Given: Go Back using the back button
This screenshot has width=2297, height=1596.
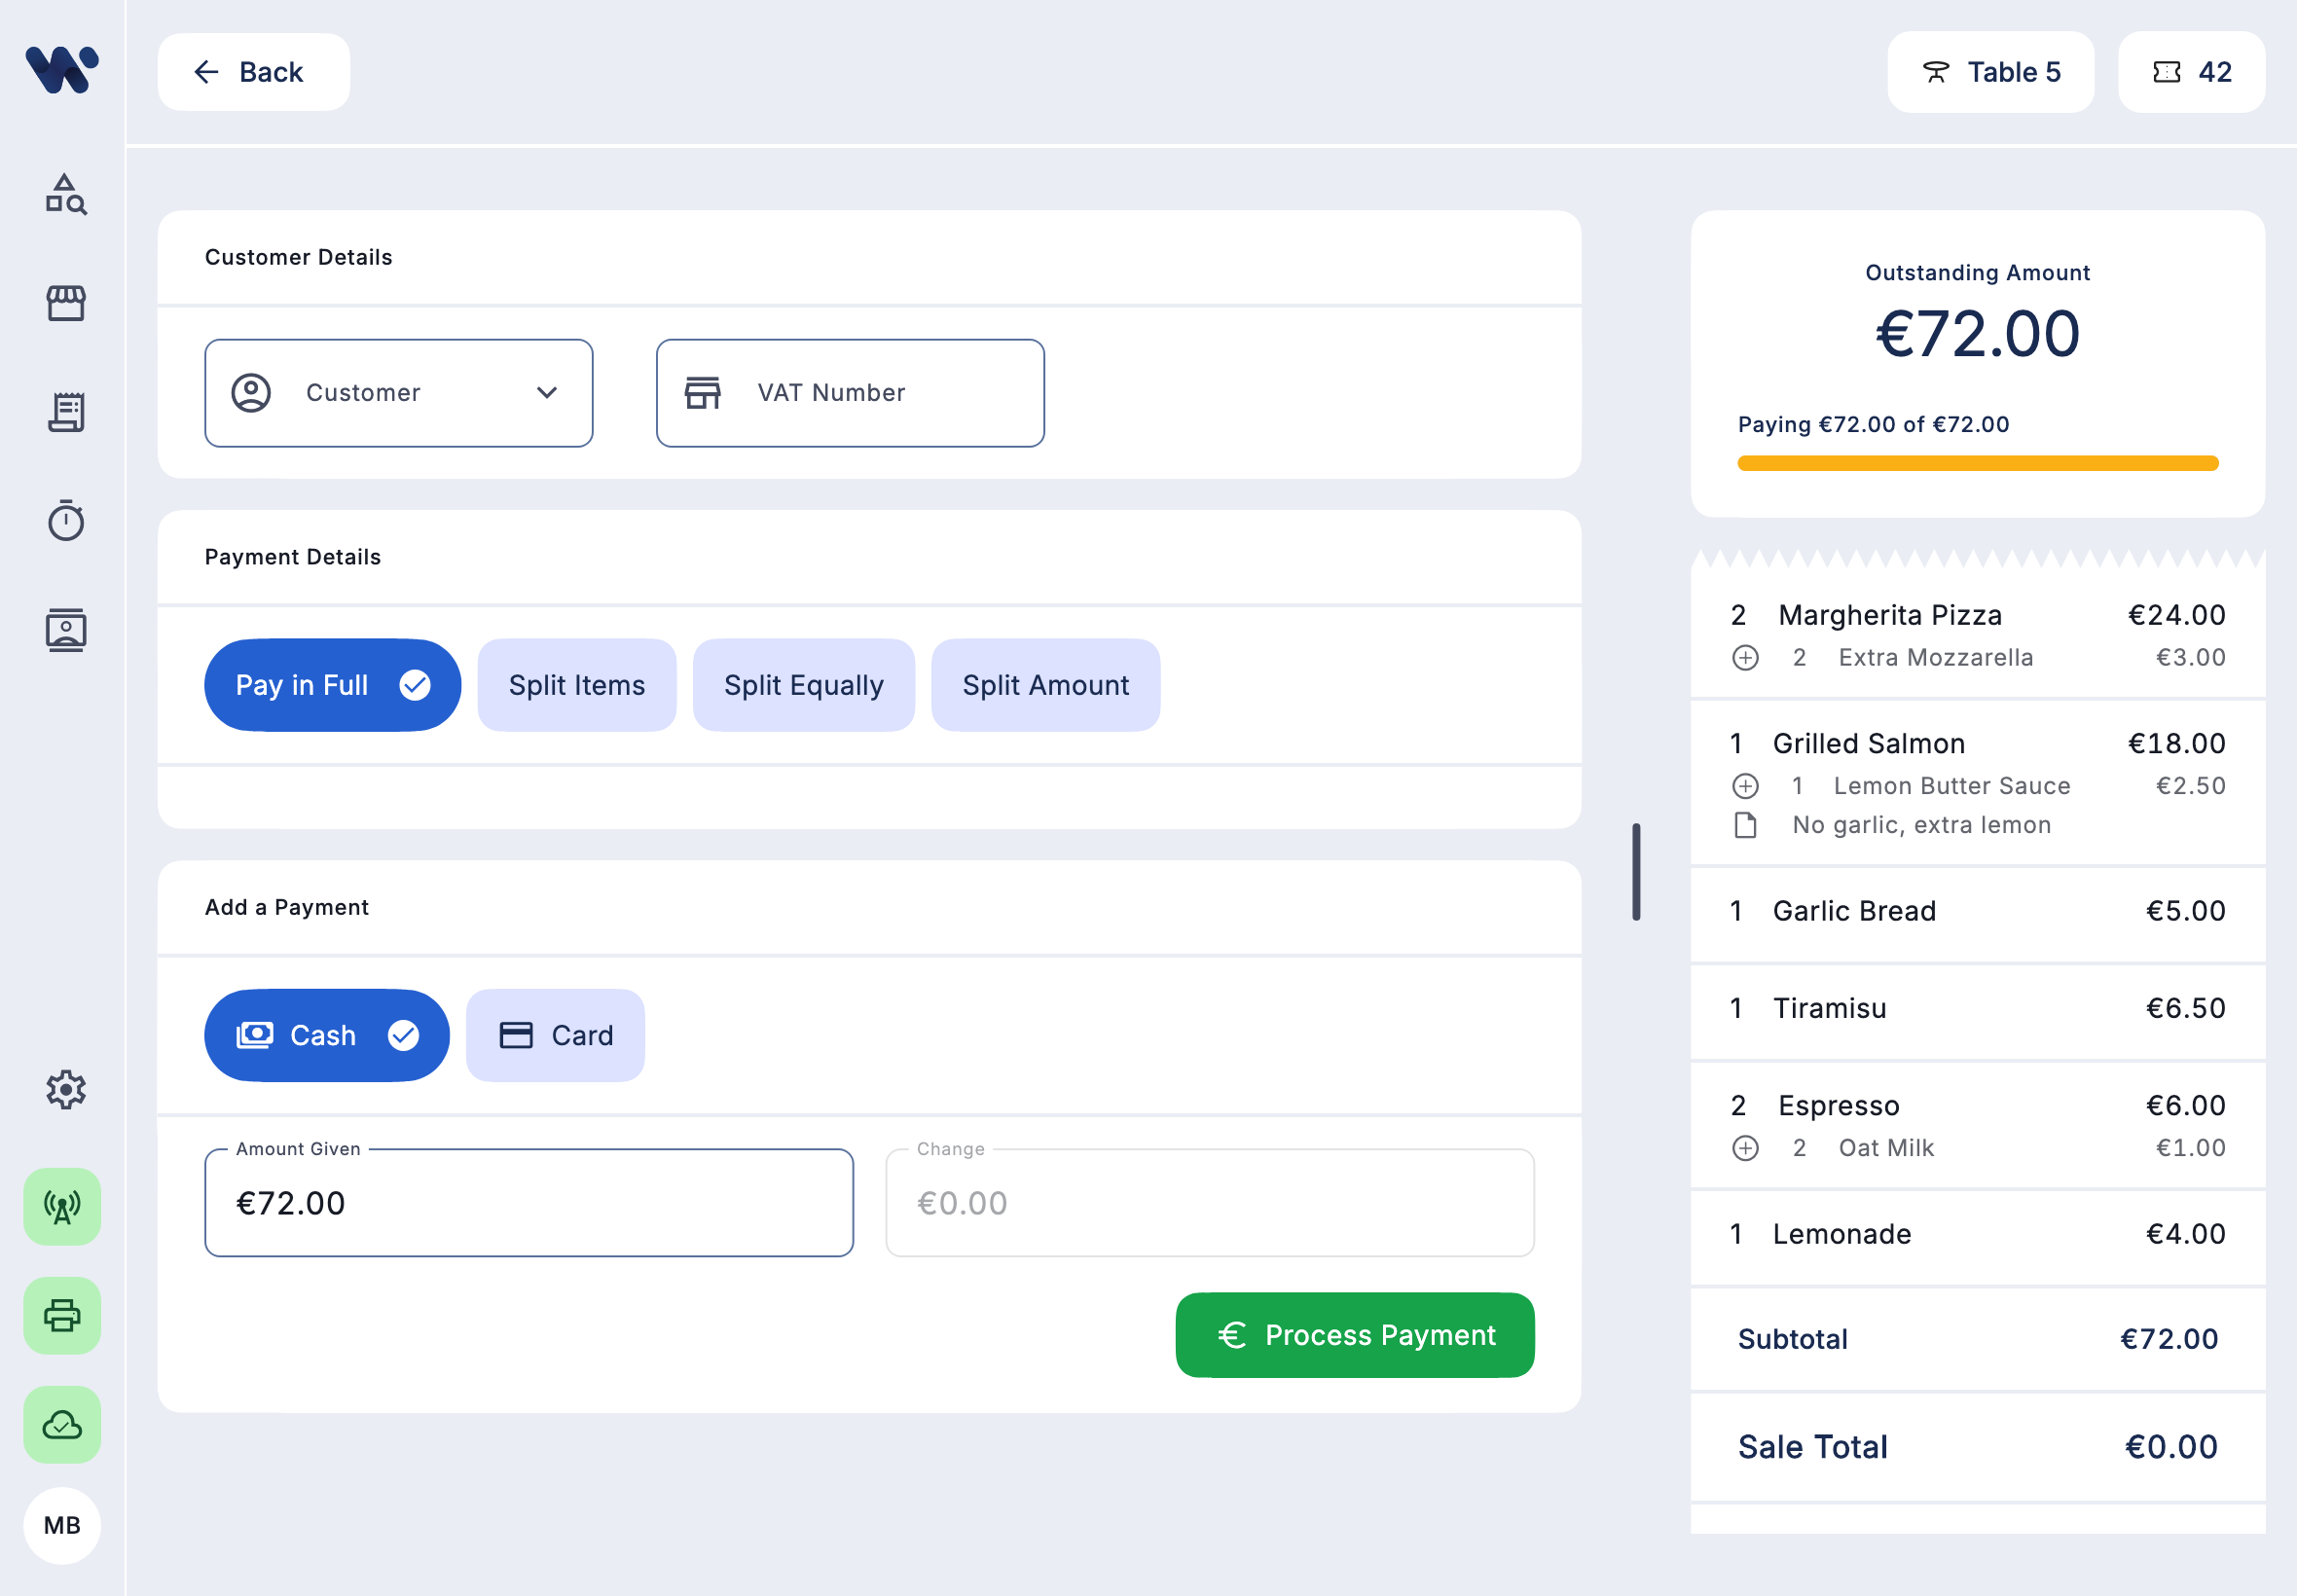Looking at the screenshot, I should click(252, 71).
